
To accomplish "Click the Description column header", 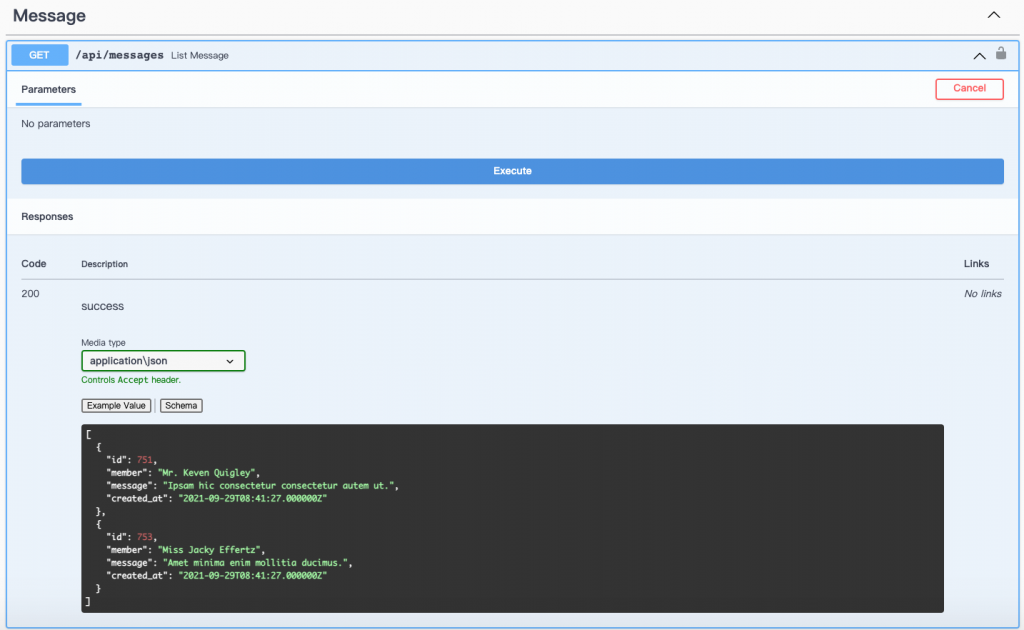I will [104, 264].
